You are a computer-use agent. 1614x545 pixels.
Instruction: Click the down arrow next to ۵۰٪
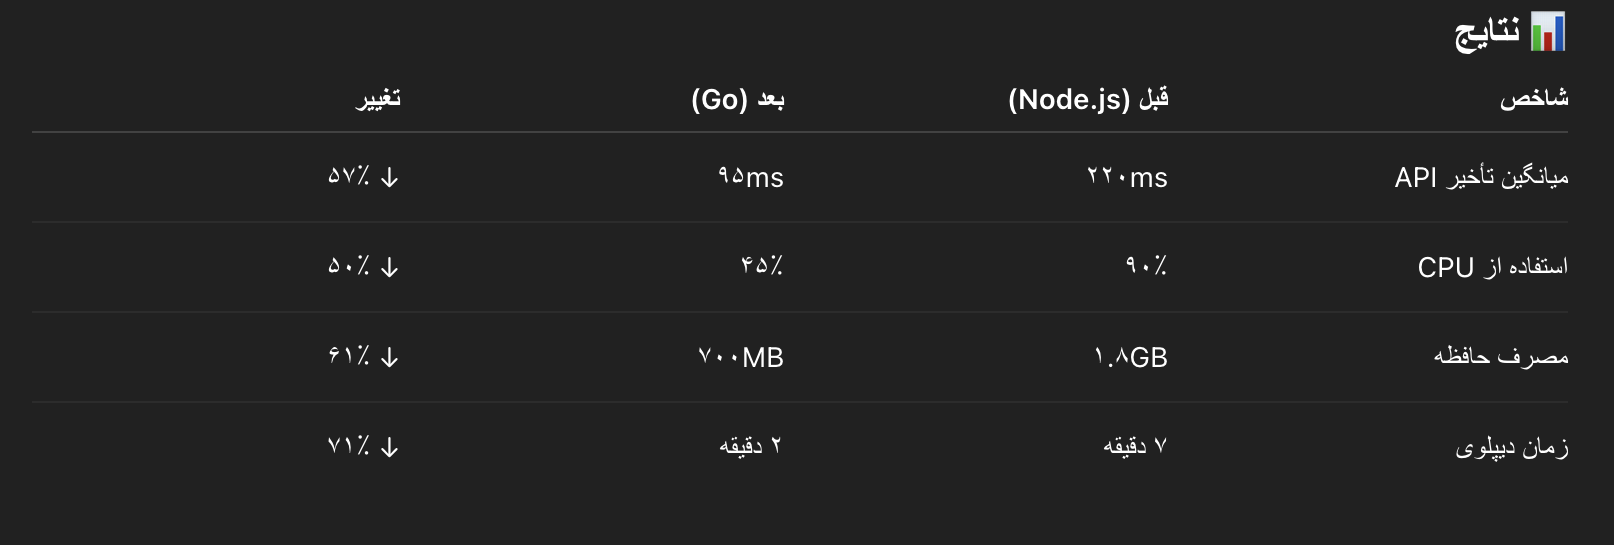click(390, 268)
